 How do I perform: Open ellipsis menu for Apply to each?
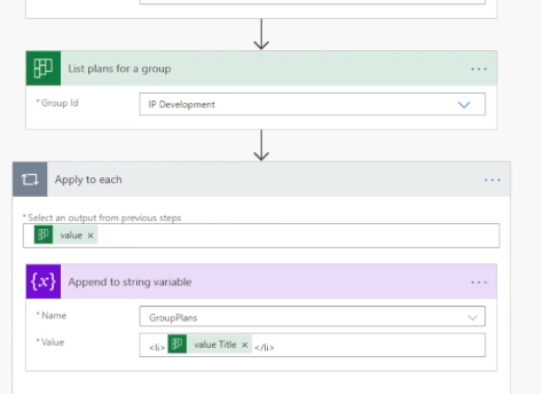[x=492, y=180]
